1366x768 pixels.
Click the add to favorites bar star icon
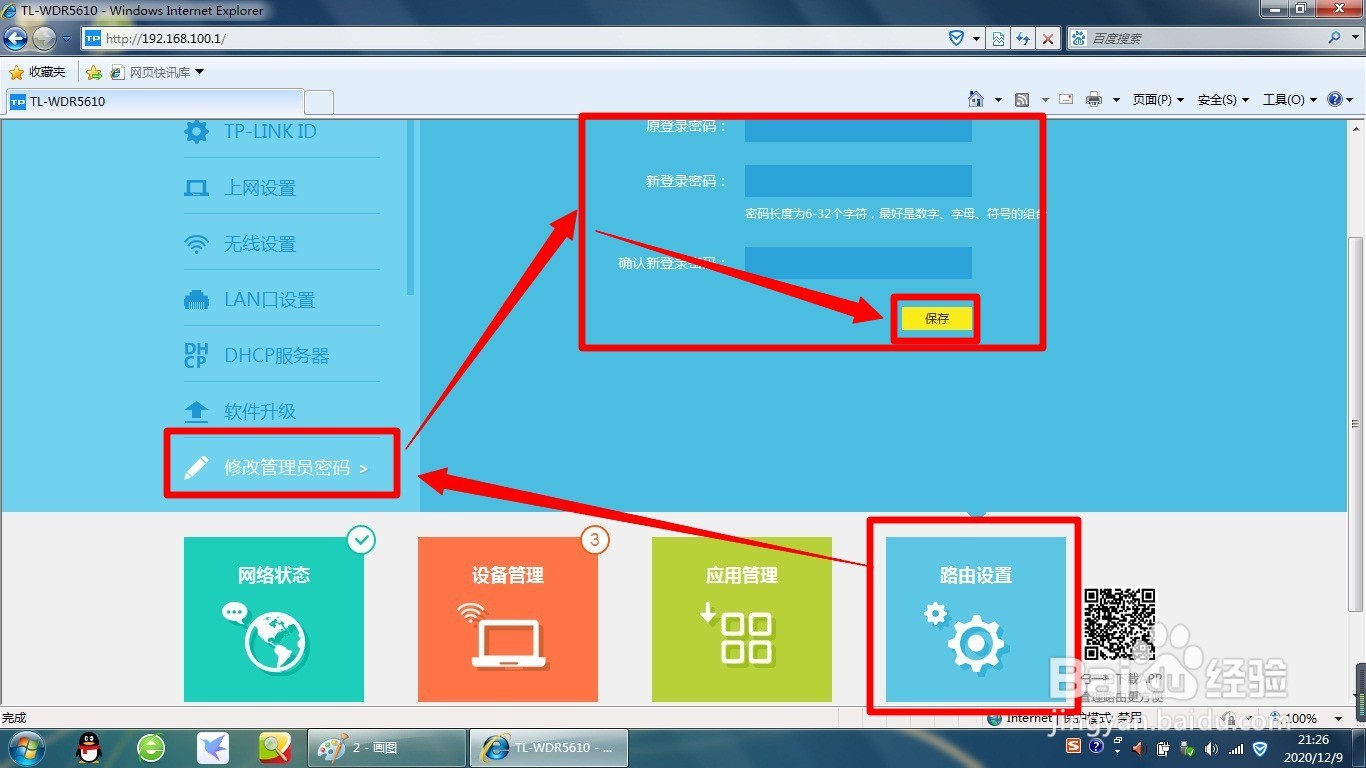pyautogui.click(x=93, y=72)
